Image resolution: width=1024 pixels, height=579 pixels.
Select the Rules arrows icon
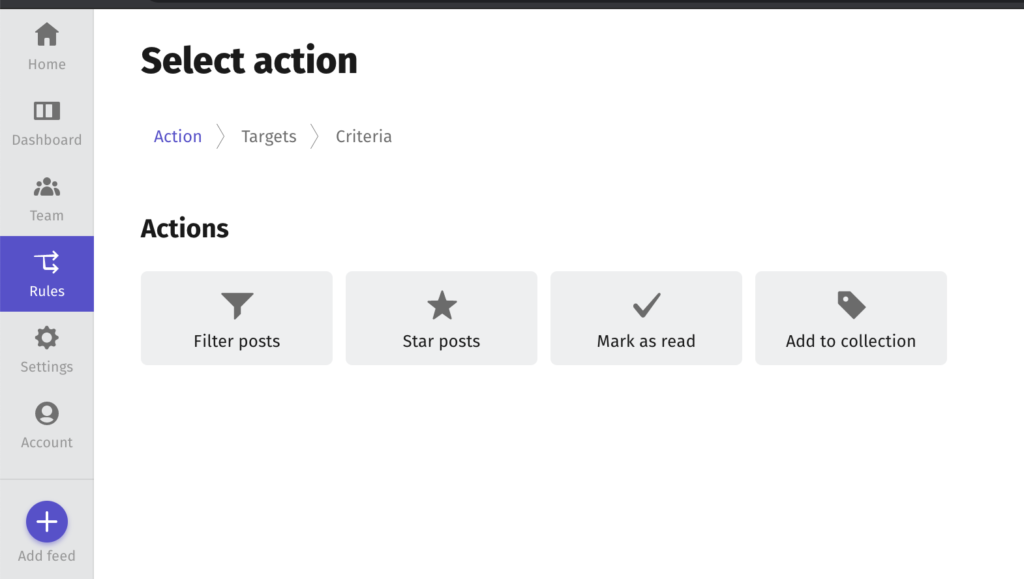46,262
